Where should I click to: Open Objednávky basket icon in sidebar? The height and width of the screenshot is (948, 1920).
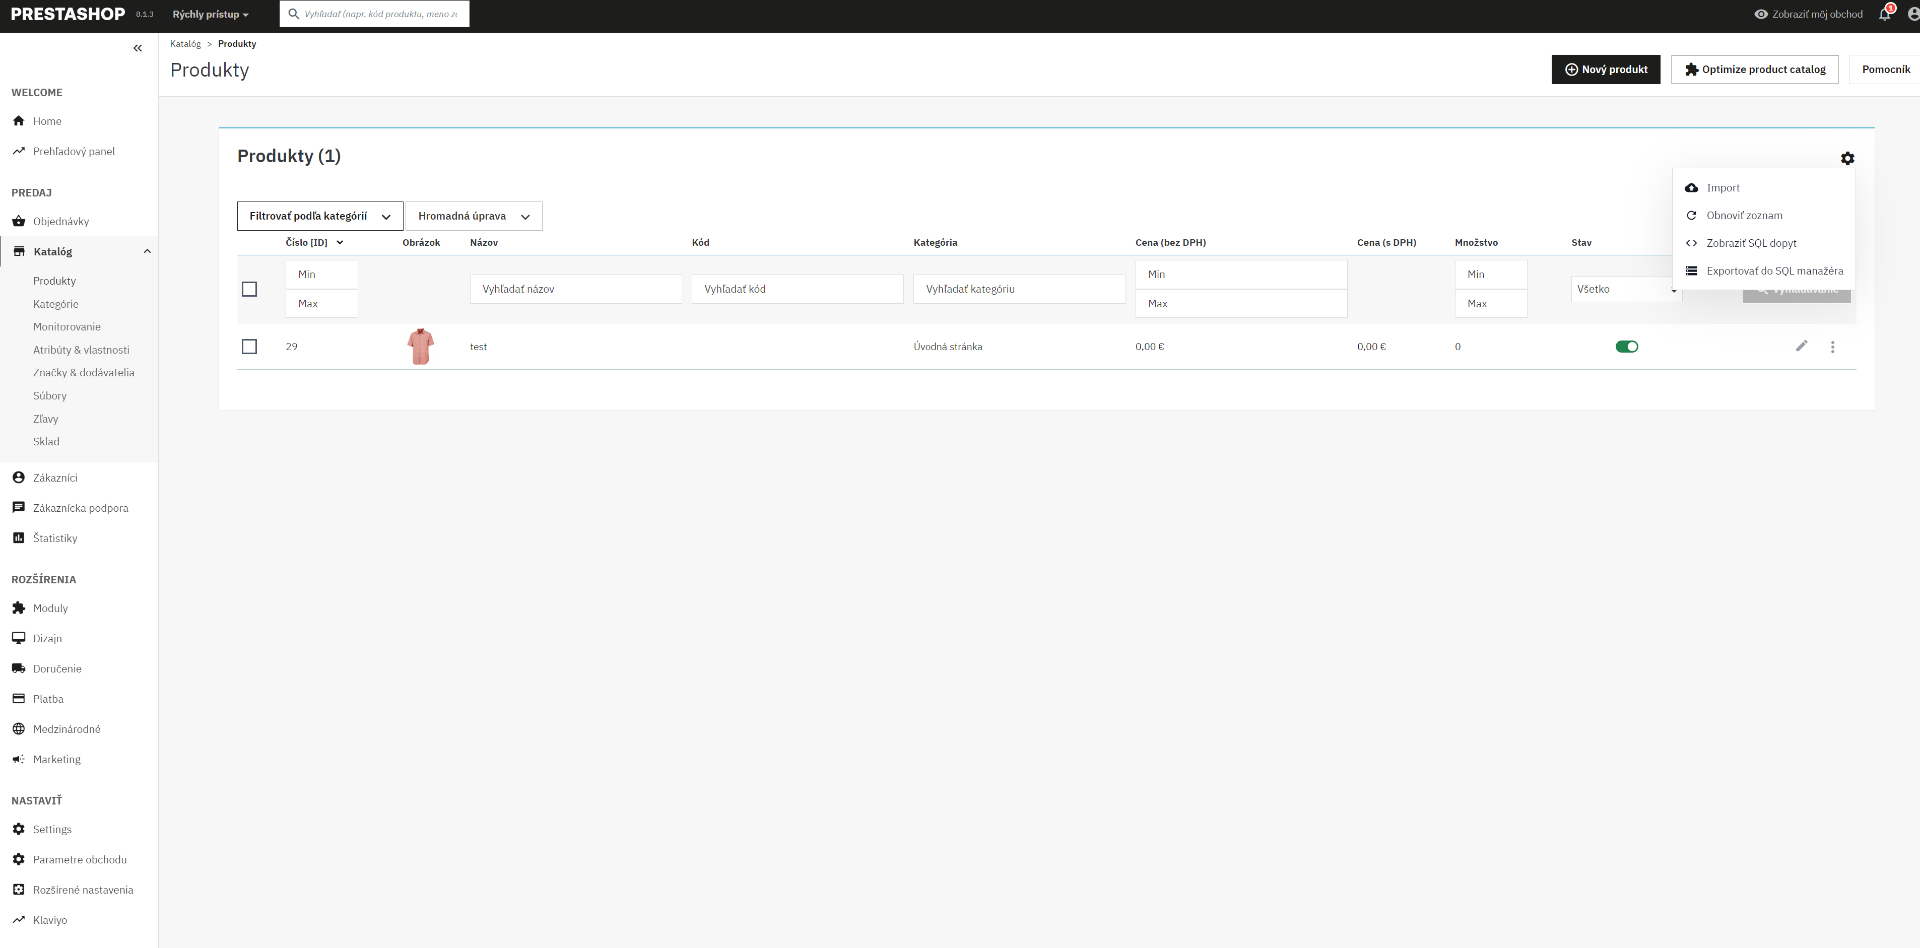coord(18,221)
